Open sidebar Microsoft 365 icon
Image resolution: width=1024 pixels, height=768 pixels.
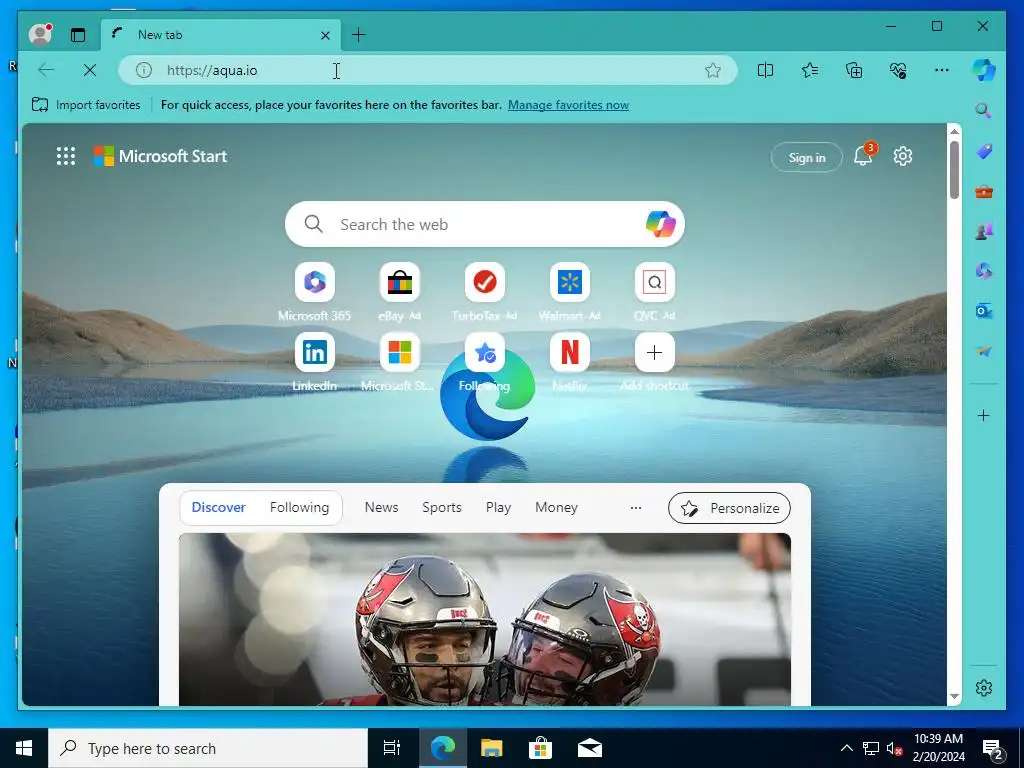pyautogui.click(x=984, y=270)
